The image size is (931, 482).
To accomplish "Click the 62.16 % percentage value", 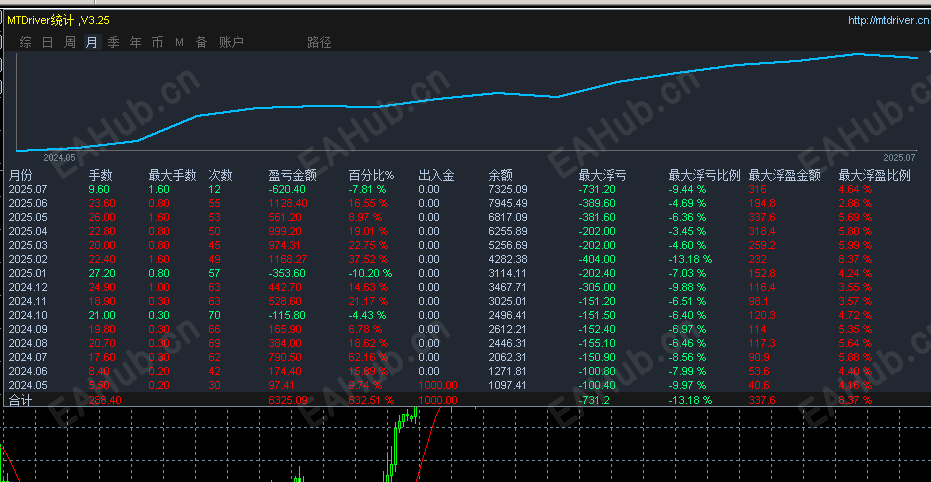I will (368, 357).
